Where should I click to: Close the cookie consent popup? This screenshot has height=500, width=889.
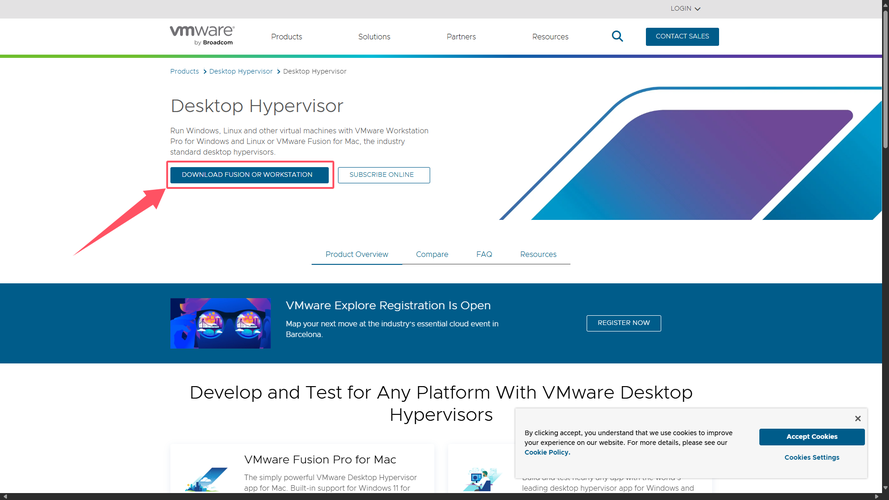pyautogui.click(x=857, y=418)
